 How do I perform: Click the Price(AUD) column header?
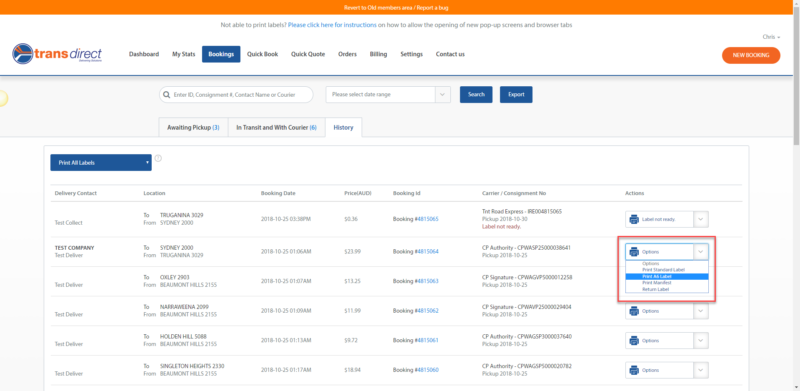358,193
